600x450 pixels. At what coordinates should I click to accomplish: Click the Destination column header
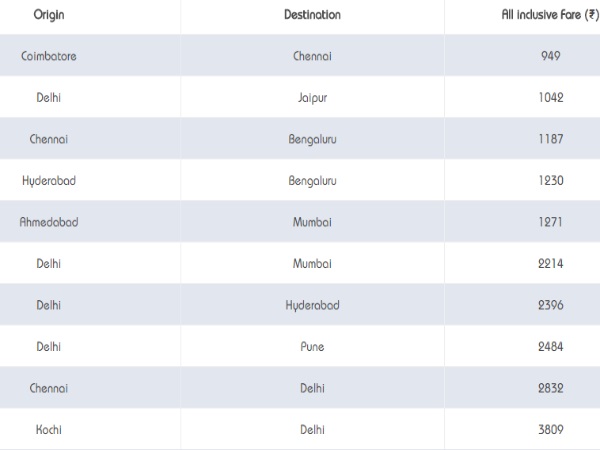[x=312, y=15]
